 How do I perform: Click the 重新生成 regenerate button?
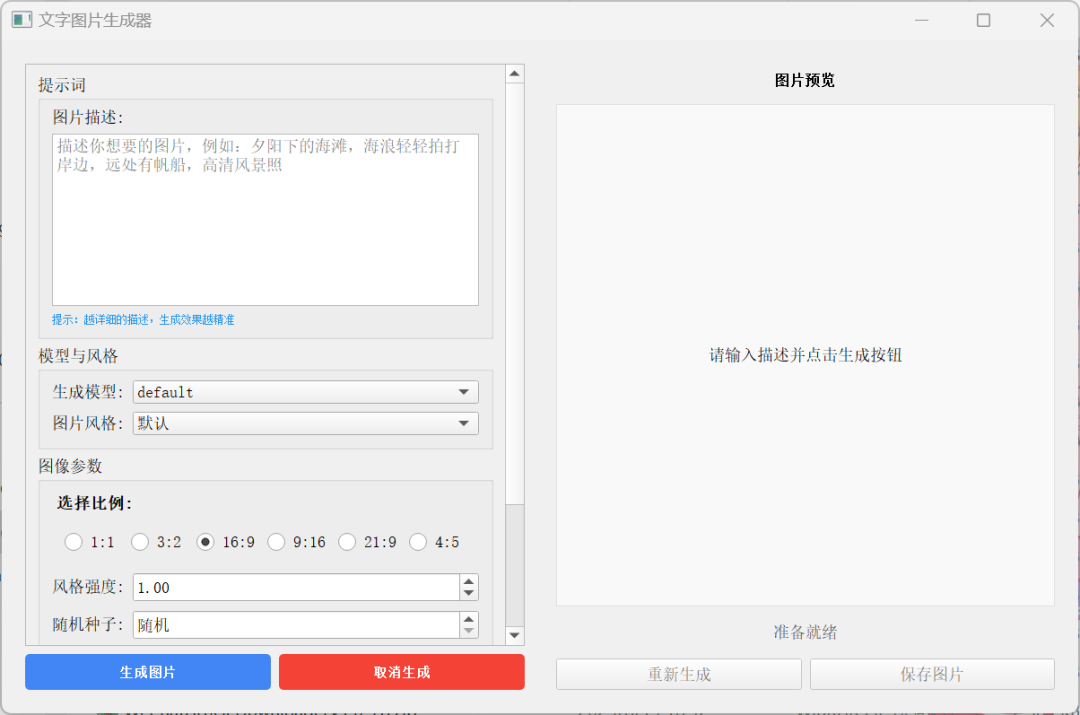[679, 673]
